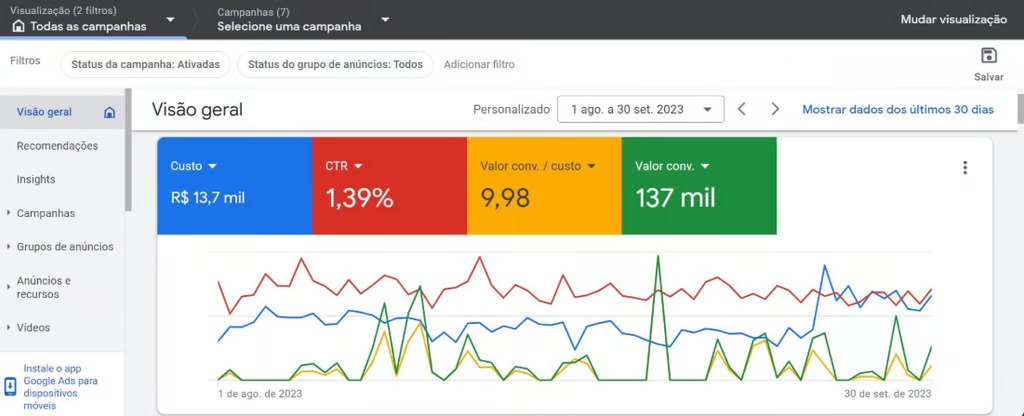Open the three-dot scorecard options menu
This screenshot has height=416, width=1024.
click(965, 168)
